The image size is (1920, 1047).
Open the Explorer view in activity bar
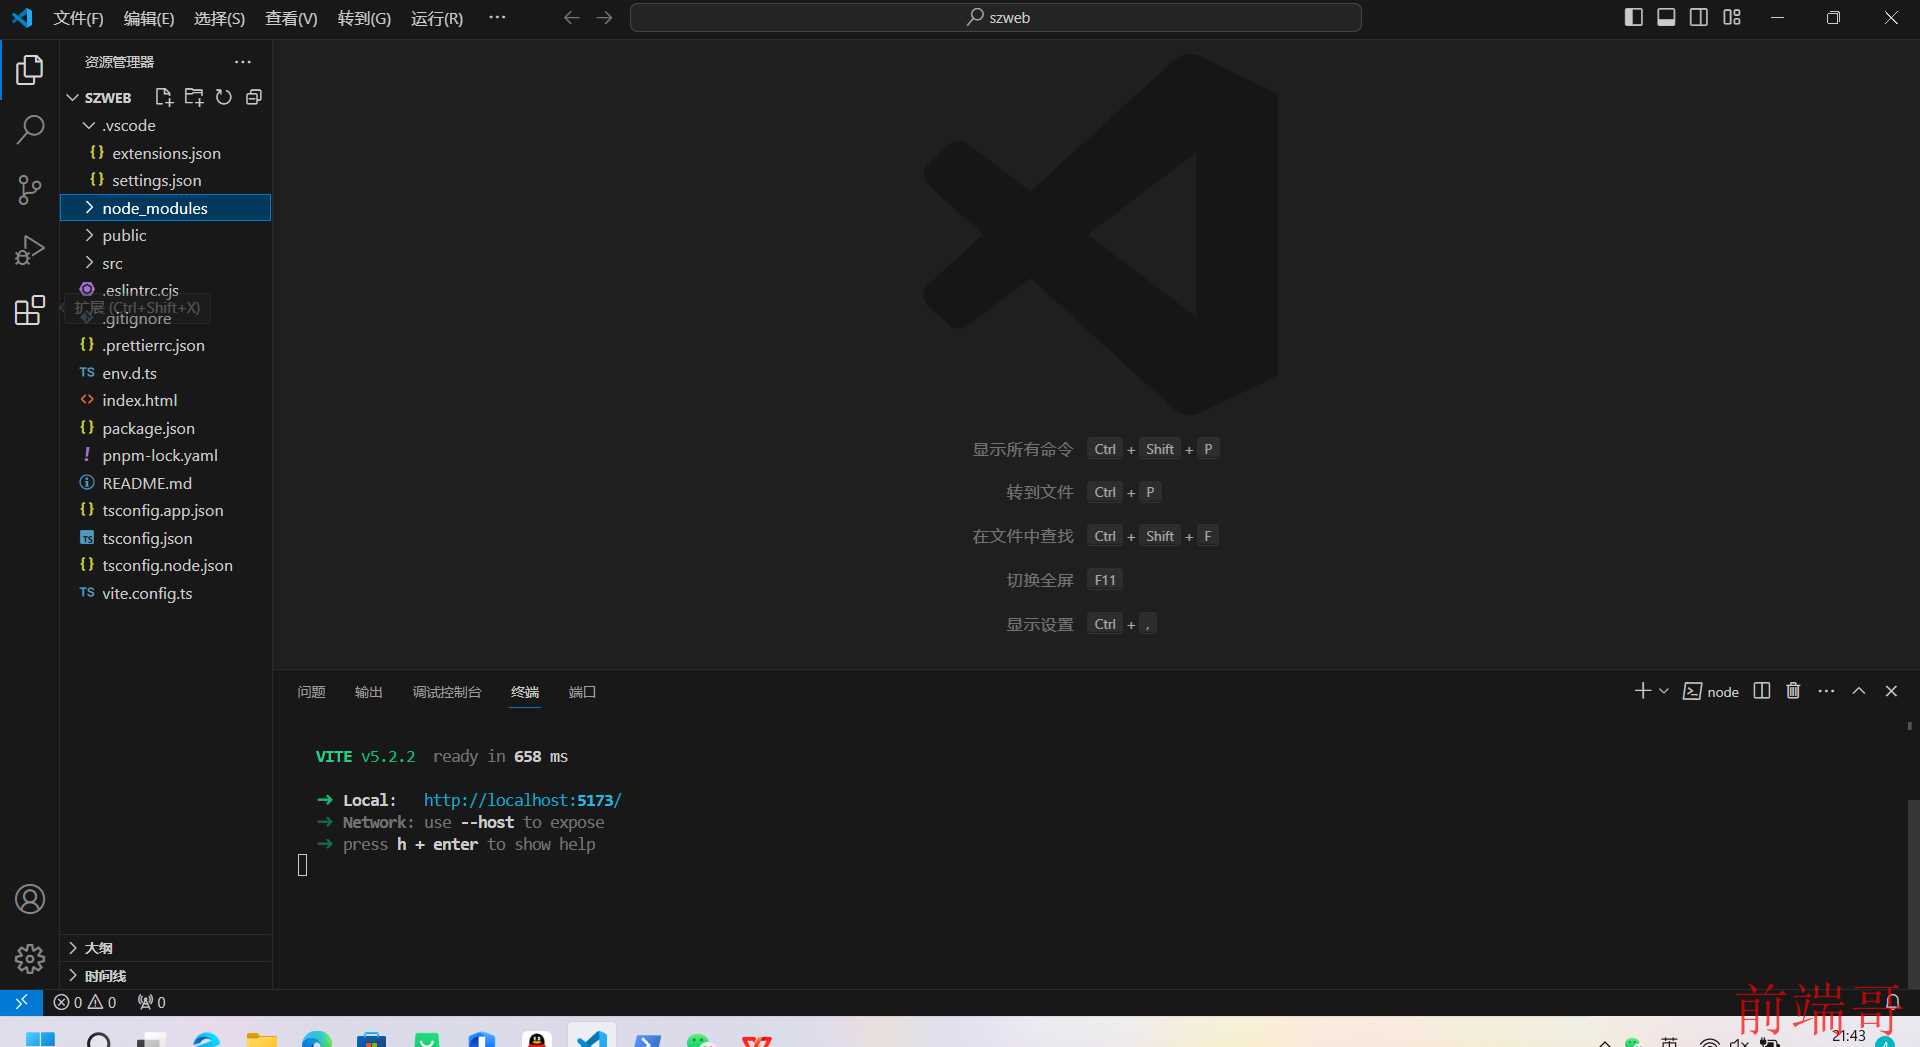(30, 69)
